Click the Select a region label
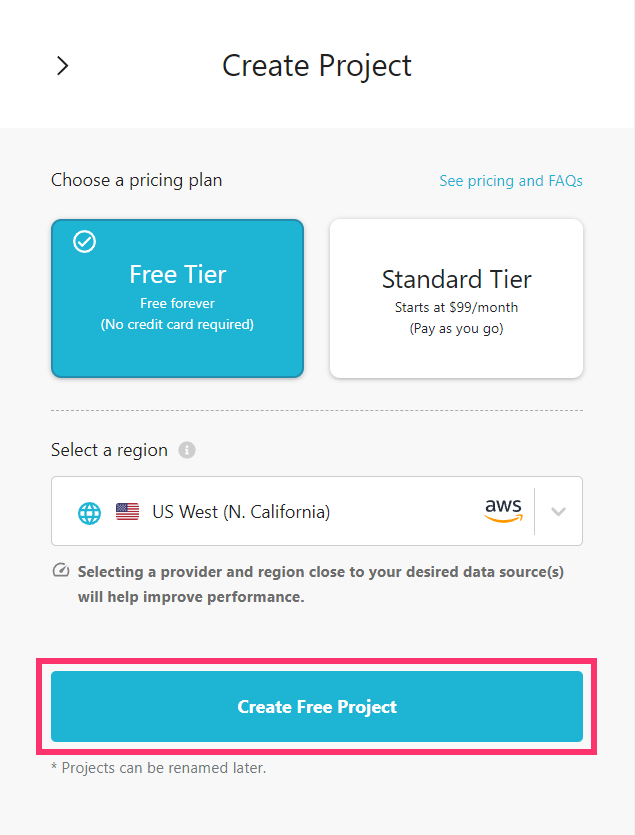This screenshot has width=635, height=835. [109, 450]
